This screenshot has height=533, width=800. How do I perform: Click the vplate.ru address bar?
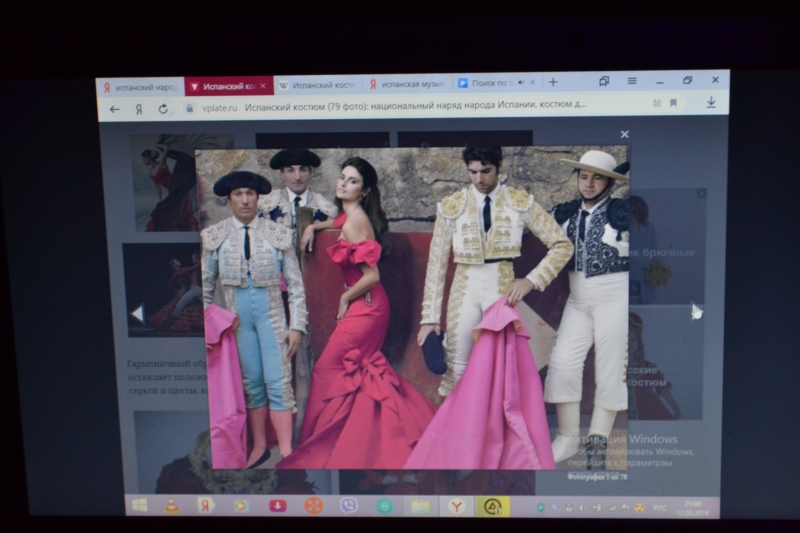coord(416,106)
